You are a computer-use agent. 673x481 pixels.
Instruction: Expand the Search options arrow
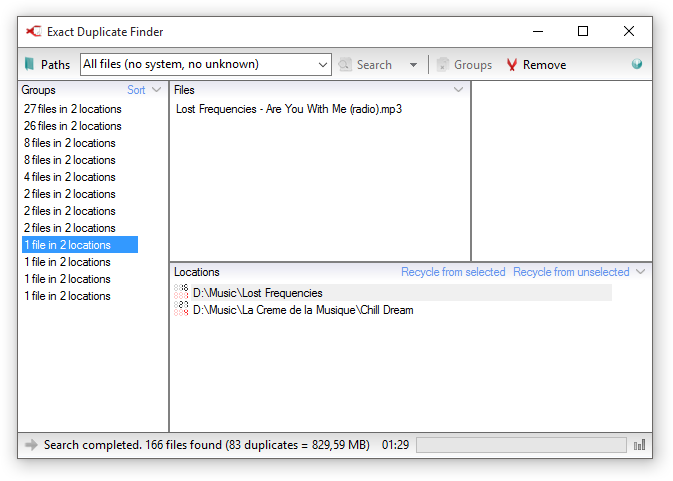pyautogui.click(x=413, y=65)
